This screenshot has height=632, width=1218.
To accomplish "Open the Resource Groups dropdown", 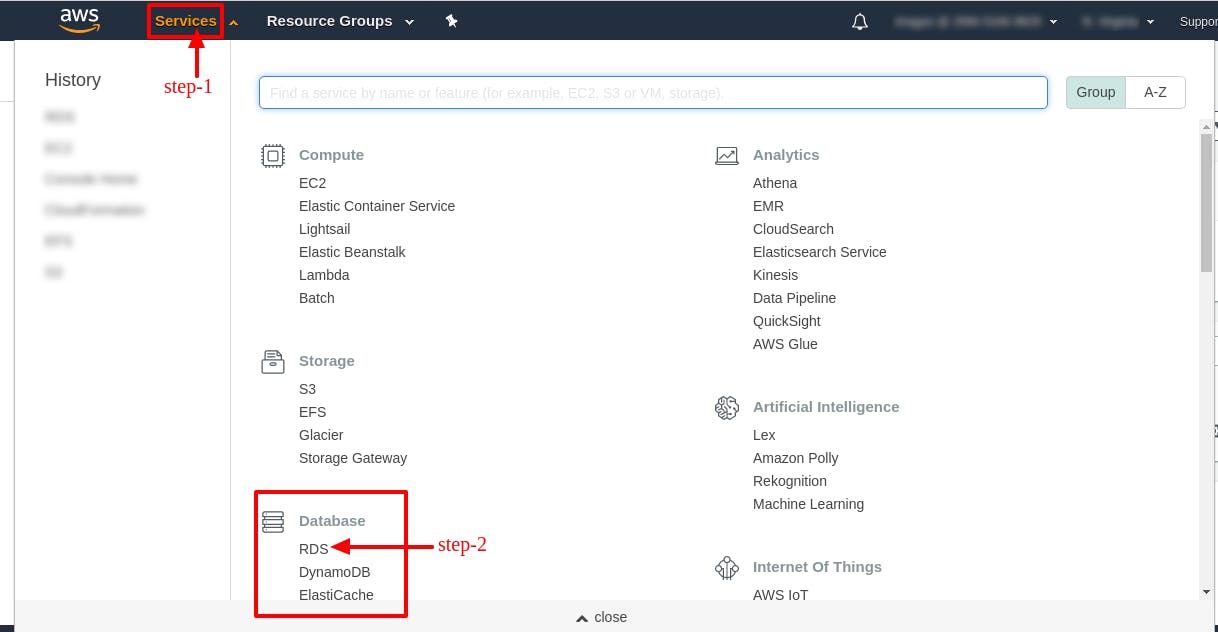I will click(339, 20).
